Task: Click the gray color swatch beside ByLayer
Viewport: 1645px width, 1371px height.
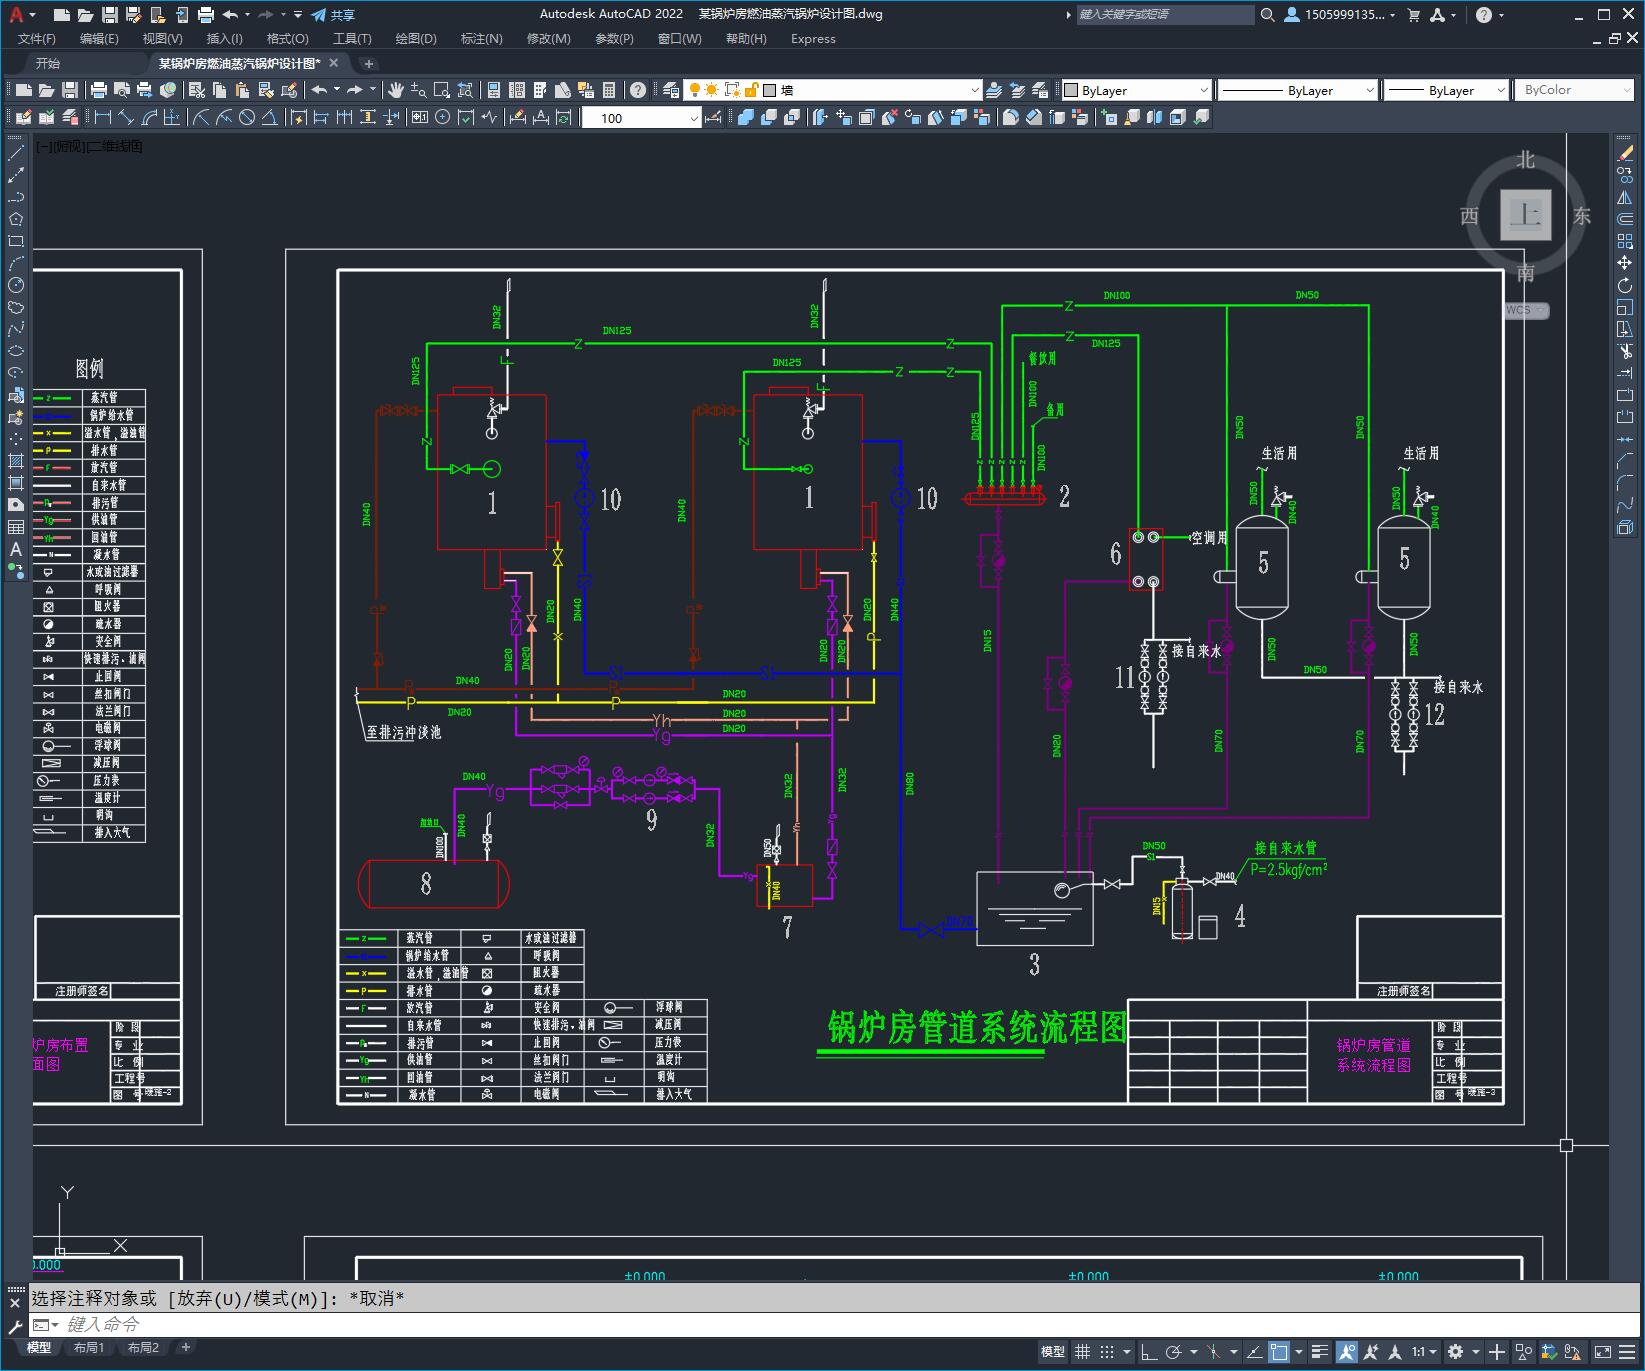Action: coord(1071,90)
